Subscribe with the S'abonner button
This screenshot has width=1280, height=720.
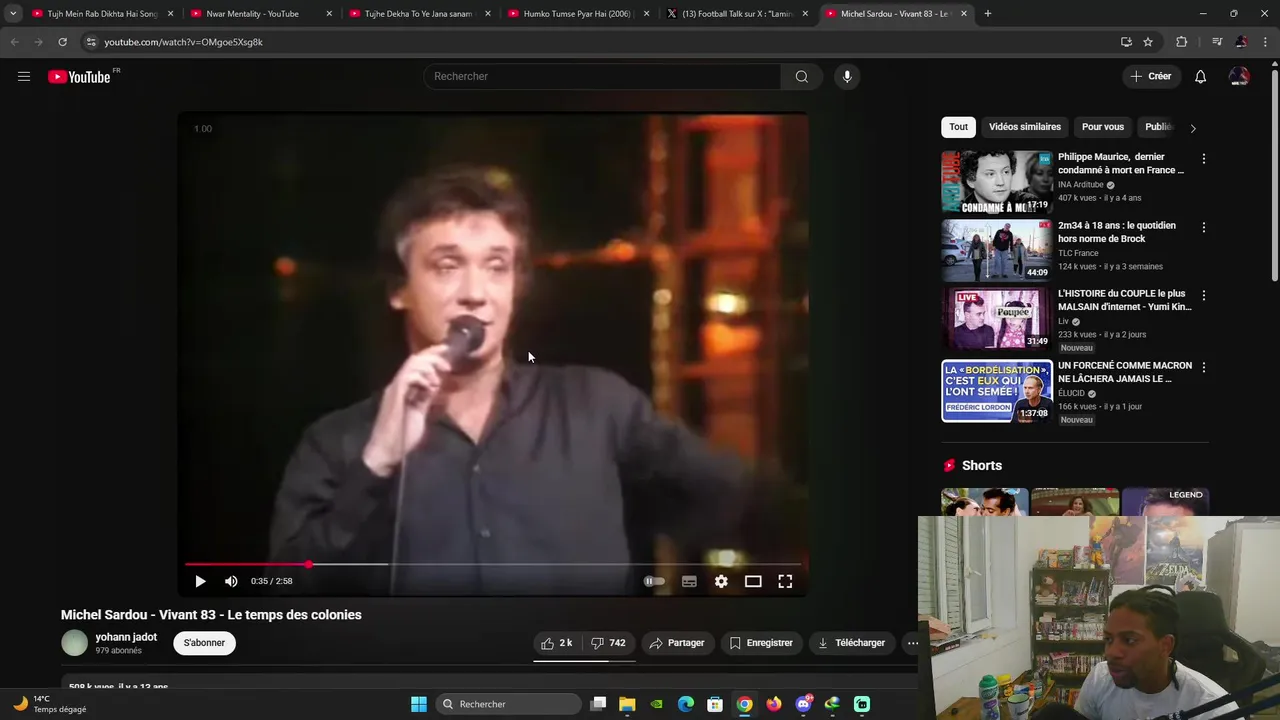coord(204,643)
